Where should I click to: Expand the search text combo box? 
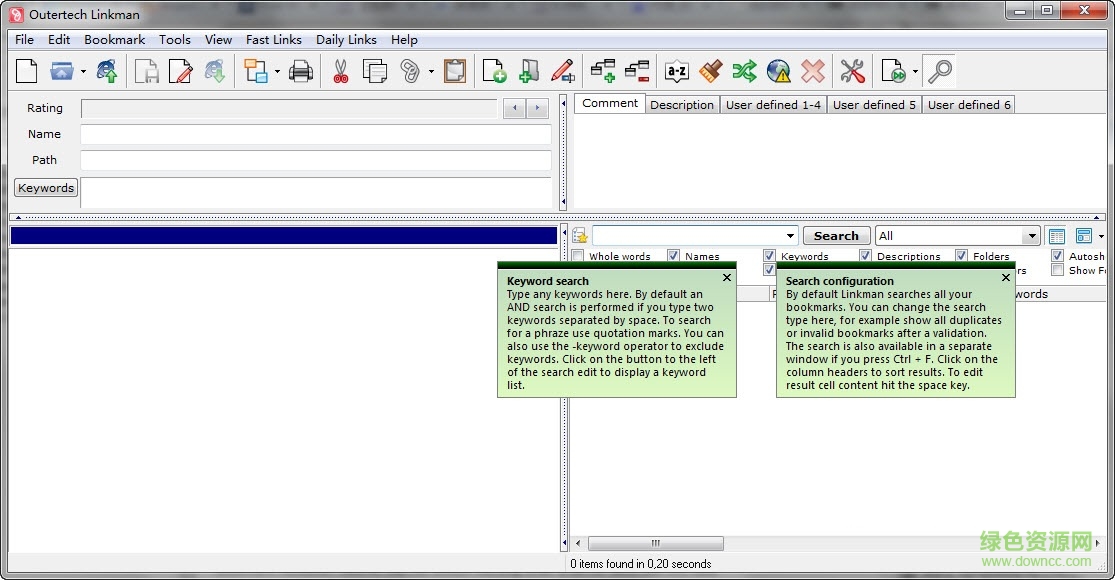pos(789,235)
